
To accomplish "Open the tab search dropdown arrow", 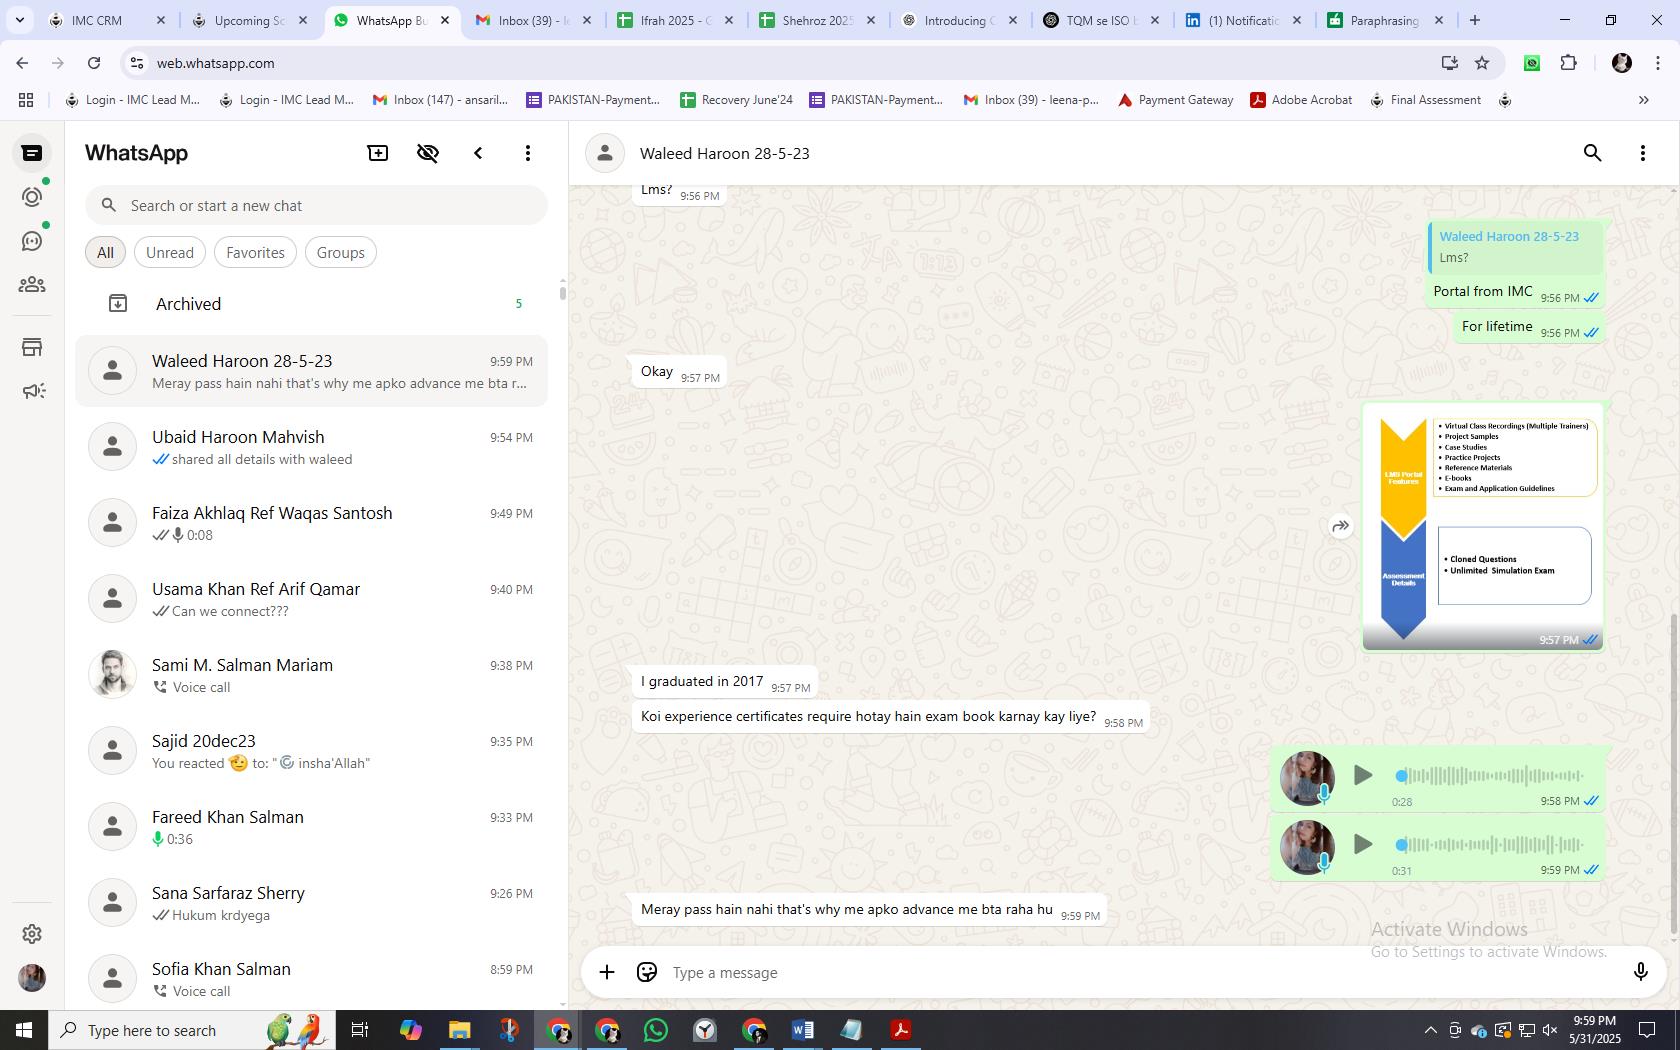I will [19, 20].
